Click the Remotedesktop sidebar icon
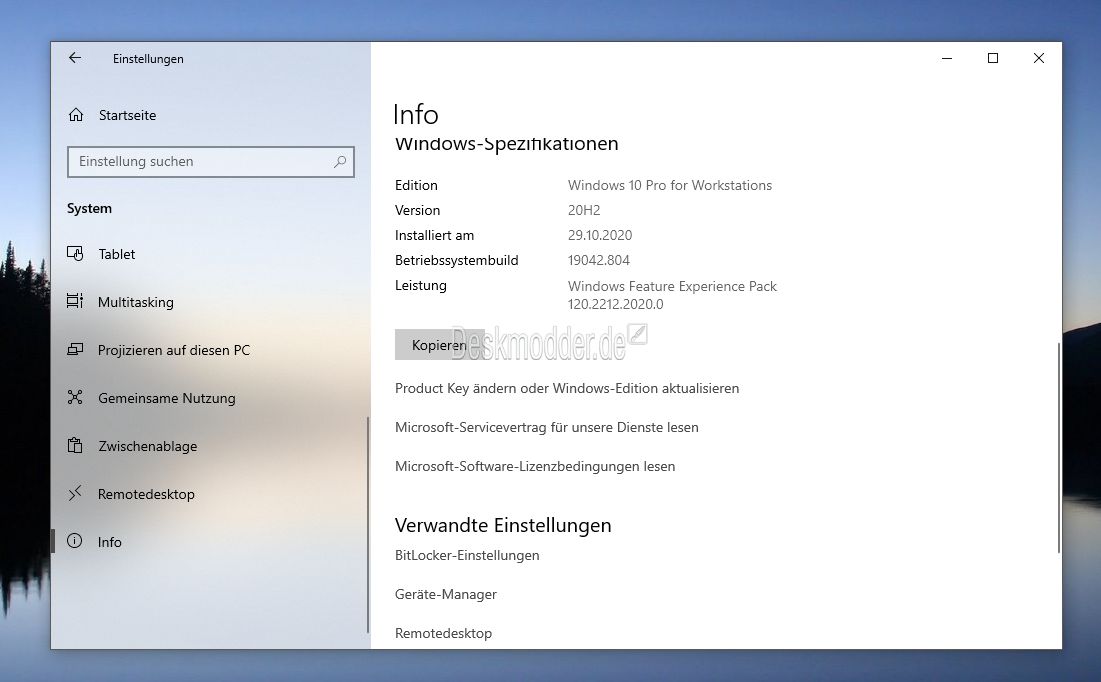 tap(75, 493)
